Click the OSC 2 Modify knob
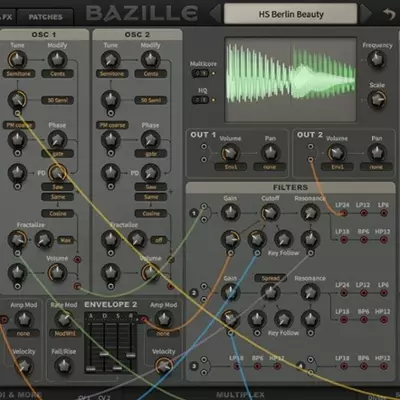 coord(151,60)
